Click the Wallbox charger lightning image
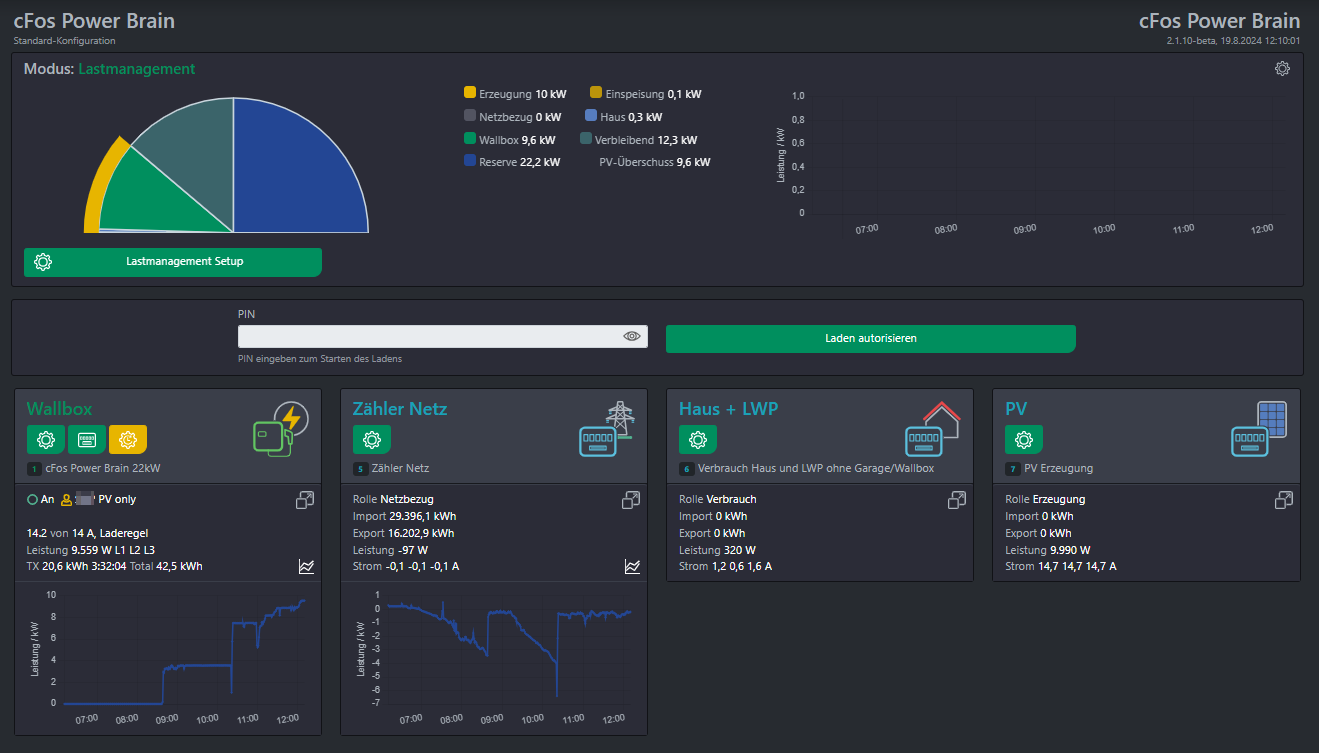 (279, 430)
